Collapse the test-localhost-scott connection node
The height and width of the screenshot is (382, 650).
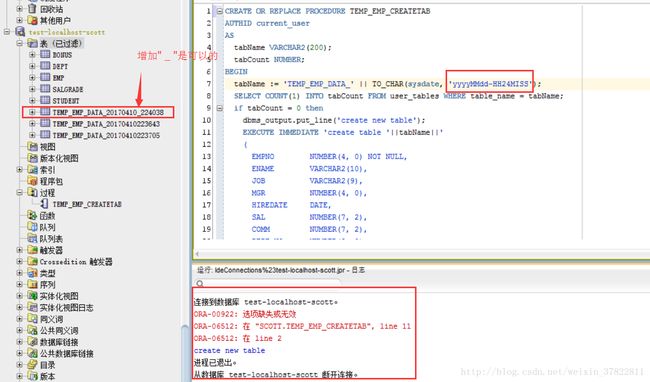coord(7,31)
